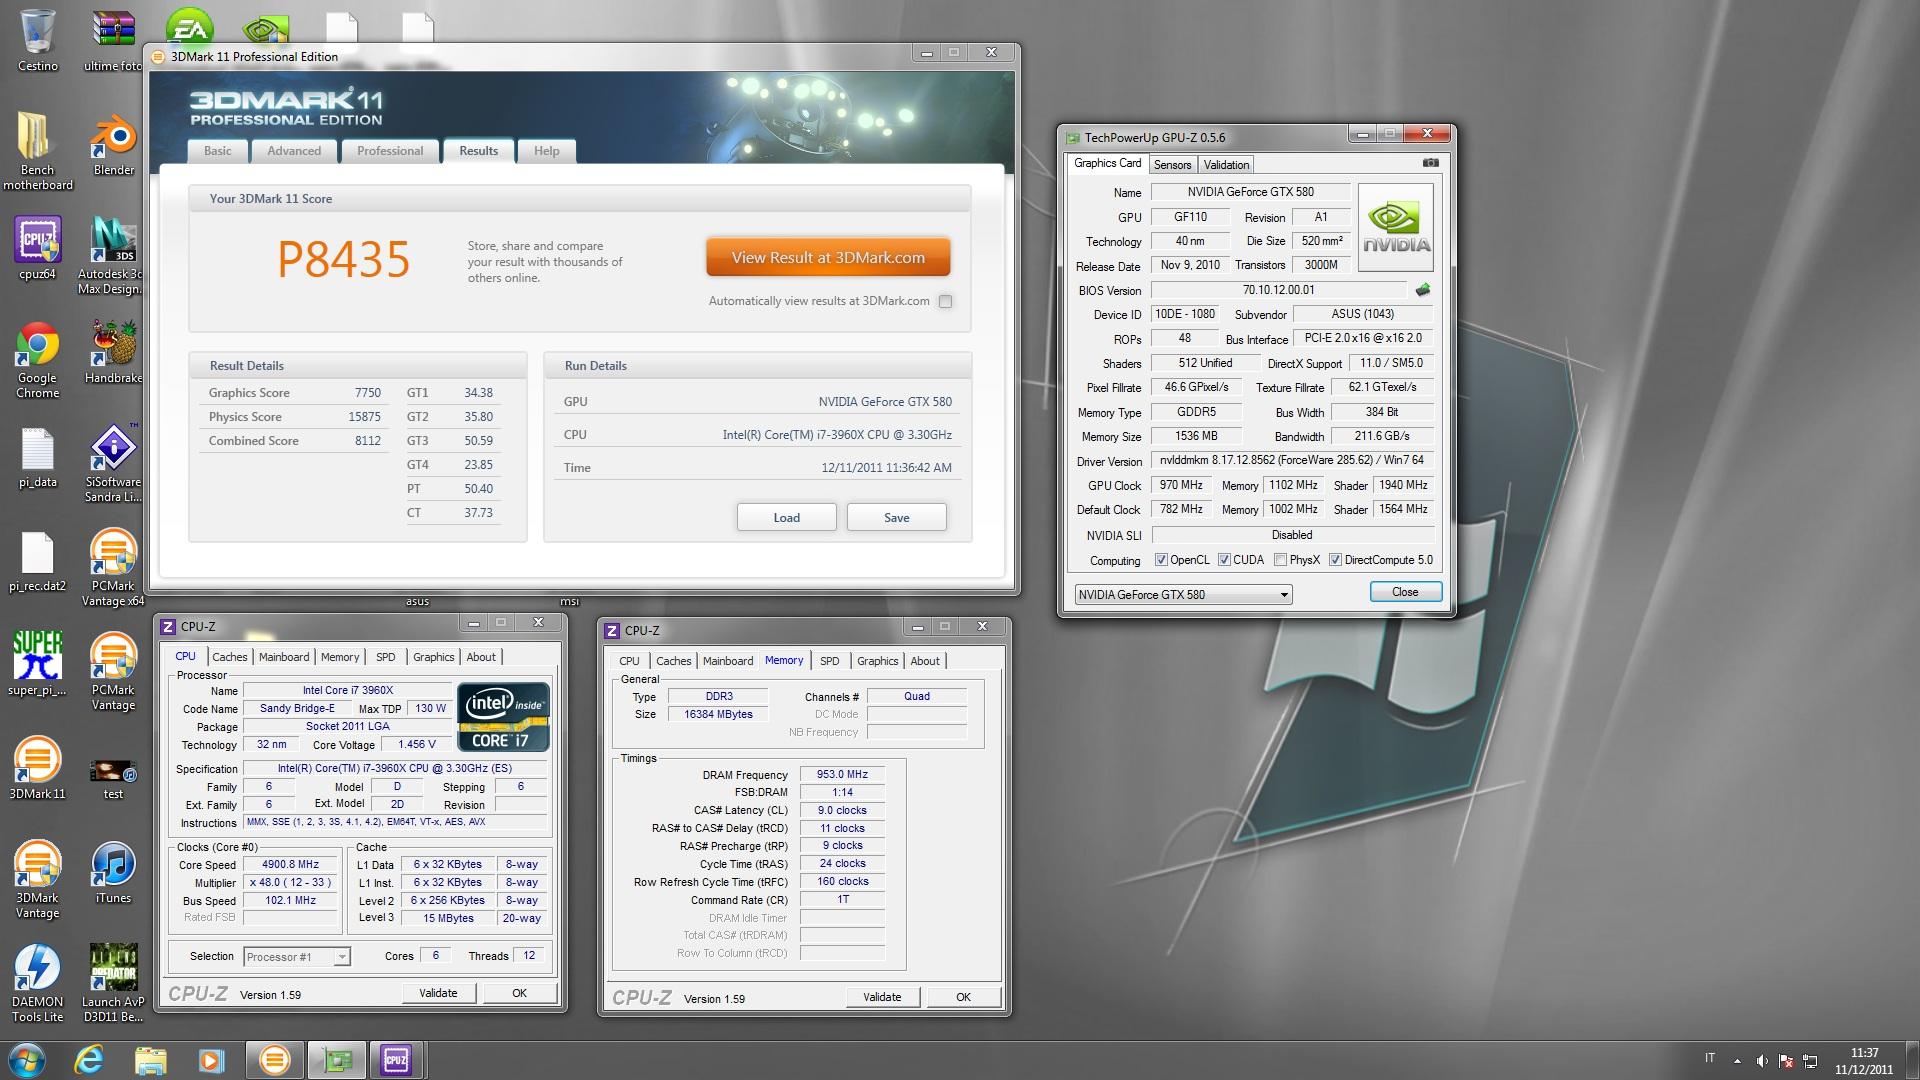This screenshot has height=1080, width=1920.
Task: Click the Save button in Run Details
Action: coord(896,517)
